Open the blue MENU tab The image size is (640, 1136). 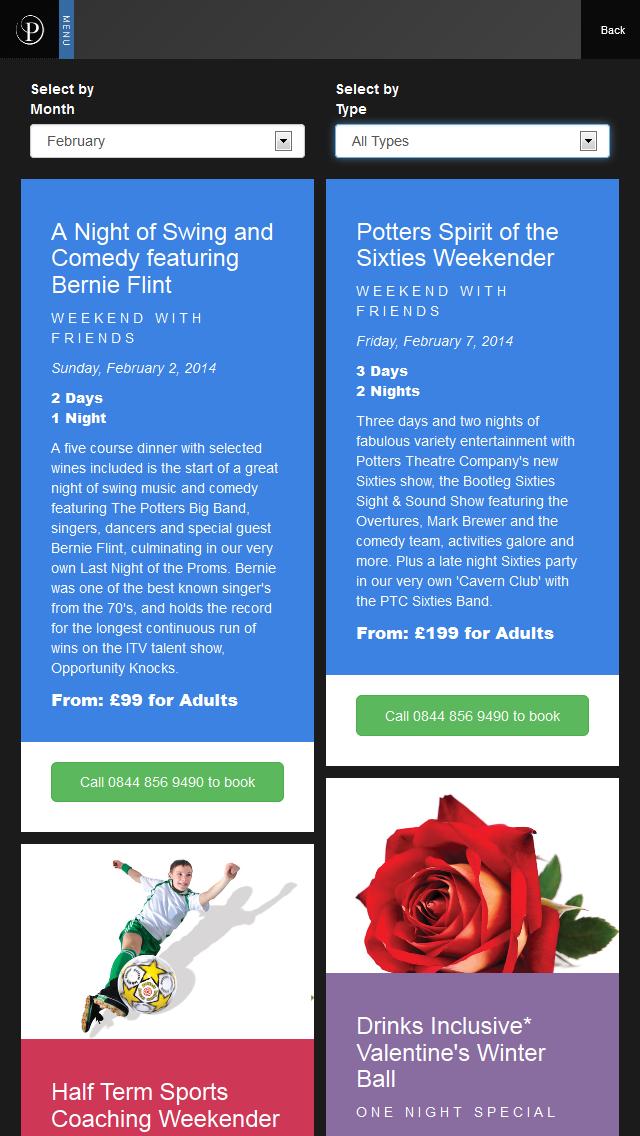tap(66, 30)
